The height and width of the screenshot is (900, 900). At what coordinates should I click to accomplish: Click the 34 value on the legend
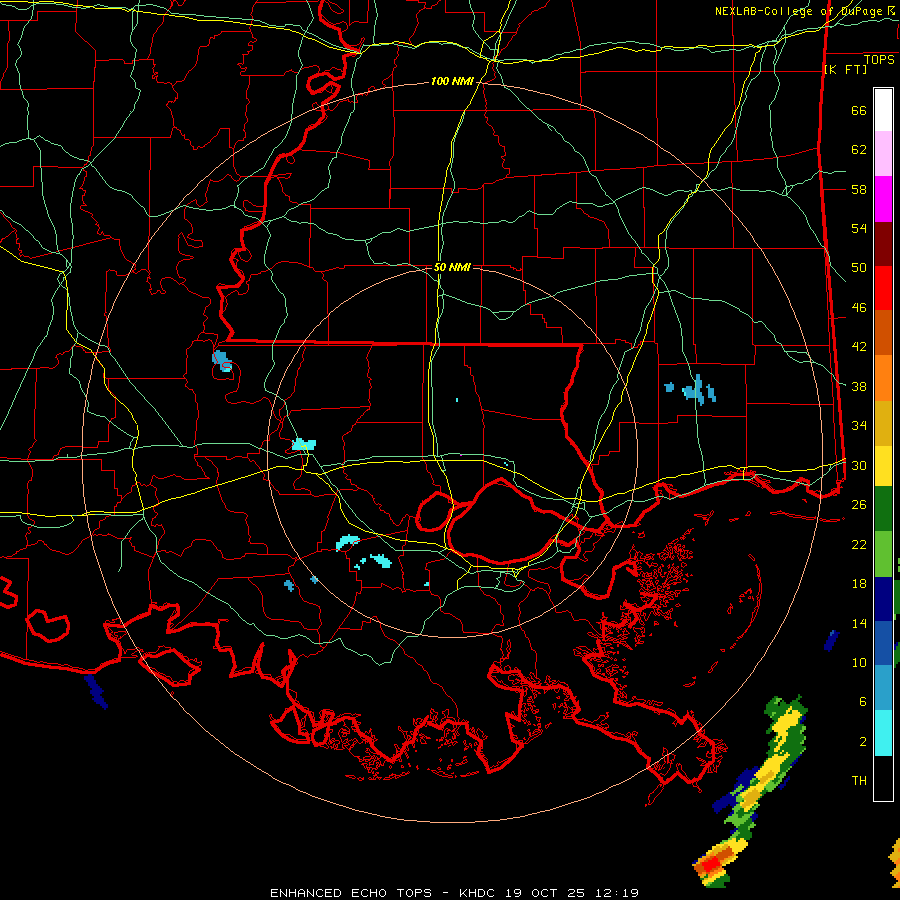(859, 425)
